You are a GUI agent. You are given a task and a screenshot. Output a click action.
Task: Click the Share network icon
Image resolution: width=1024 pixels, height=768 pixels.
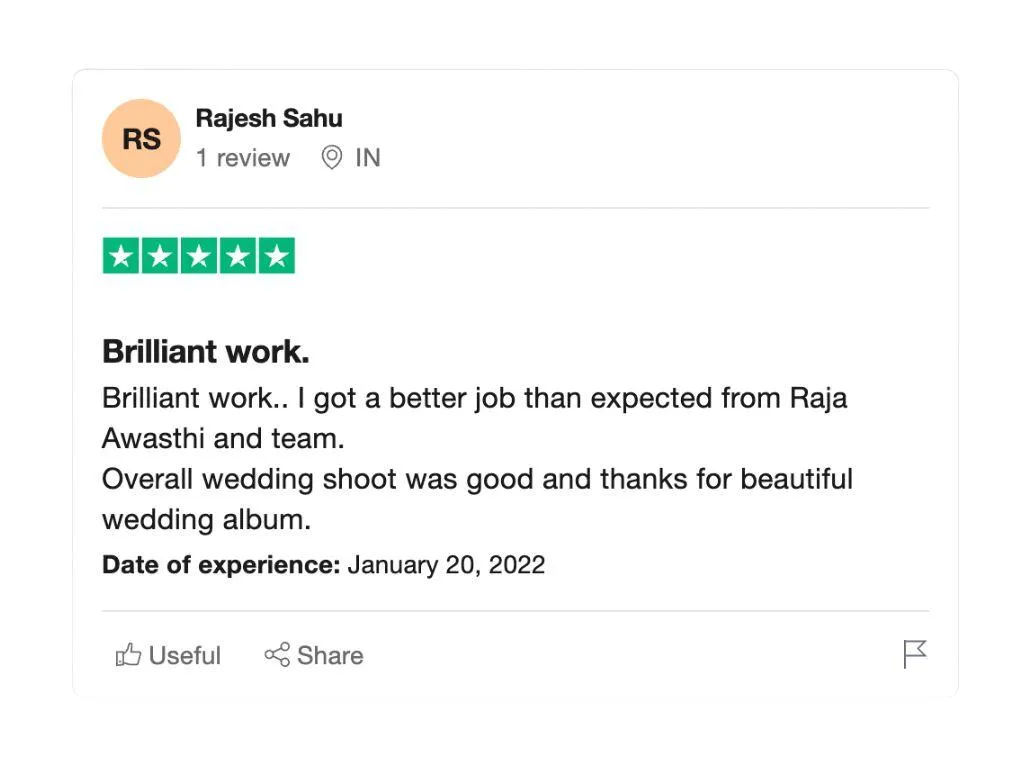point(277,654)
